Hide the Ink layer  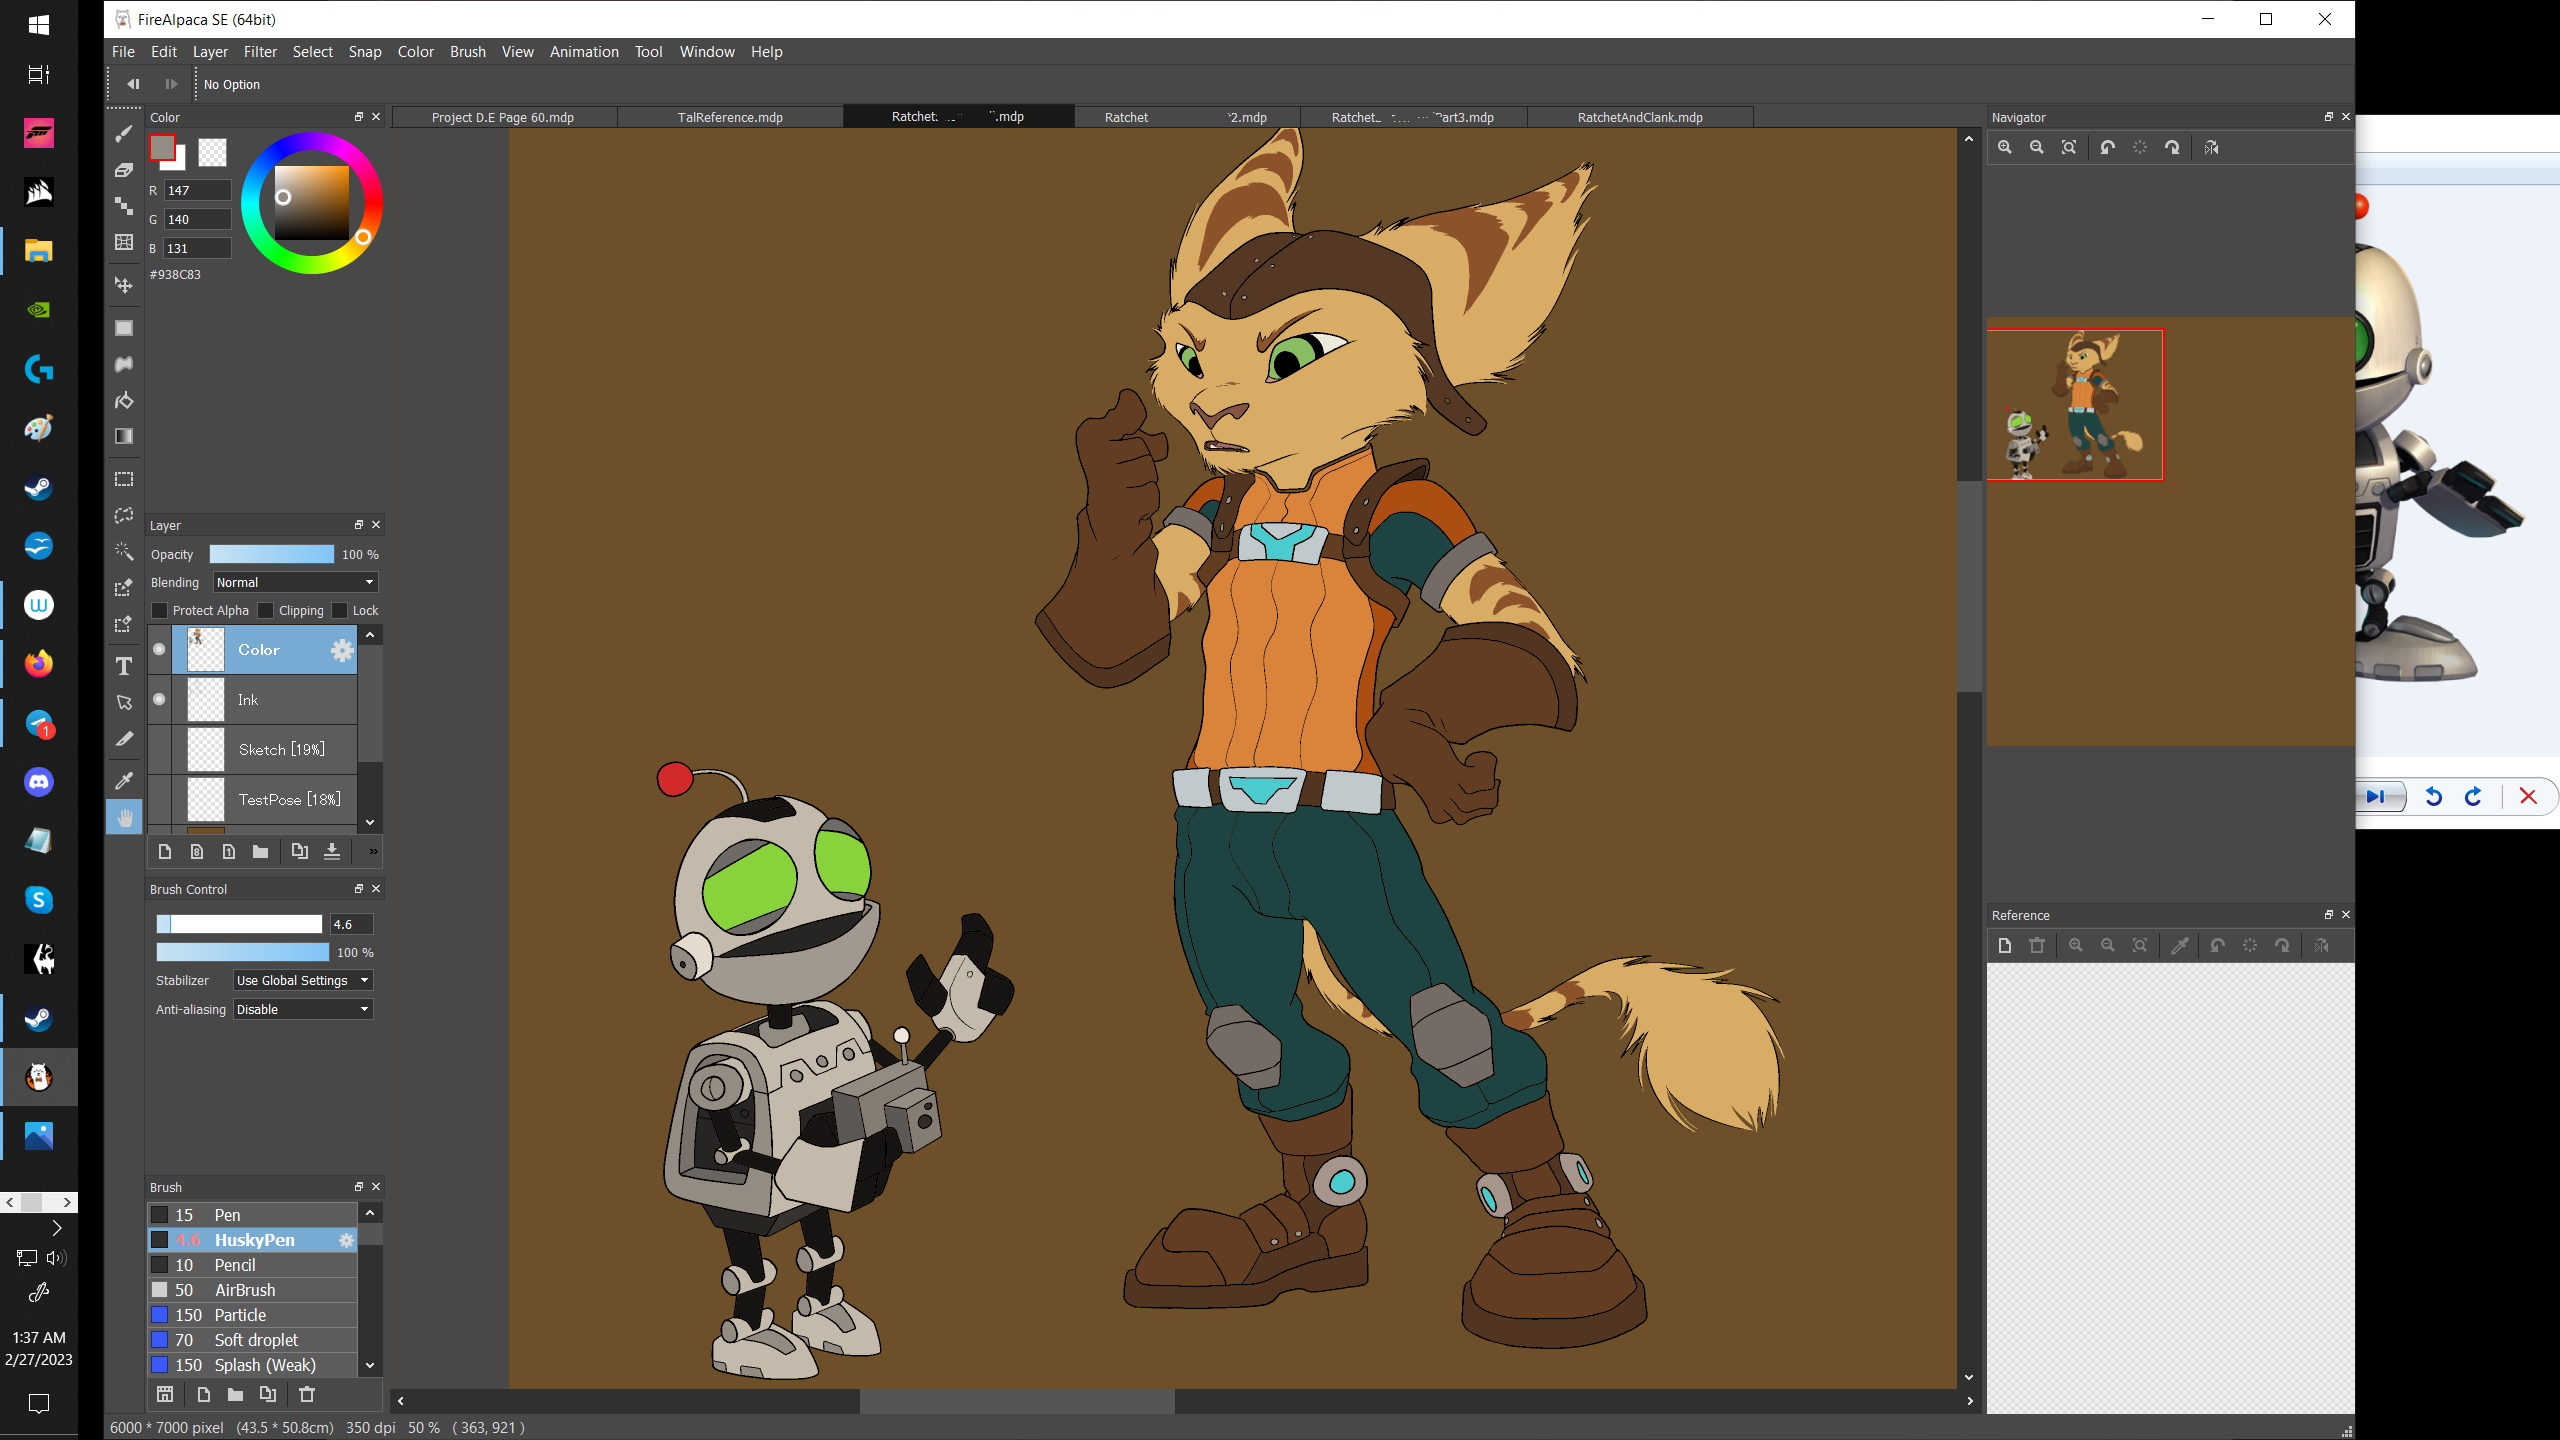pyautogui.click(x=159, y=699)
